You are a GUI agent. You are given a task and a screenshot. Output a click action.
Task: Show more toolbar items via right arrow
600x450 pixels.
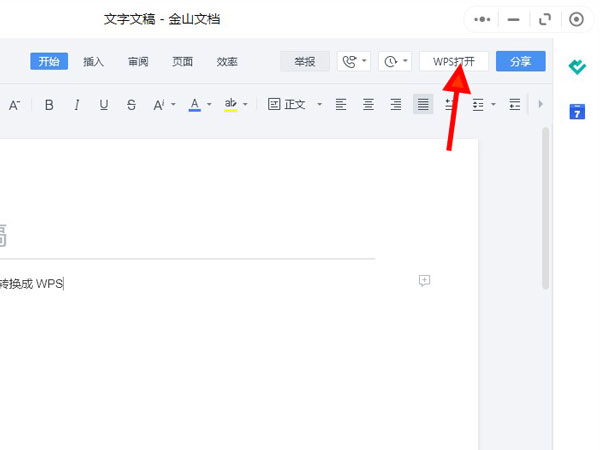tap(540, 104)
